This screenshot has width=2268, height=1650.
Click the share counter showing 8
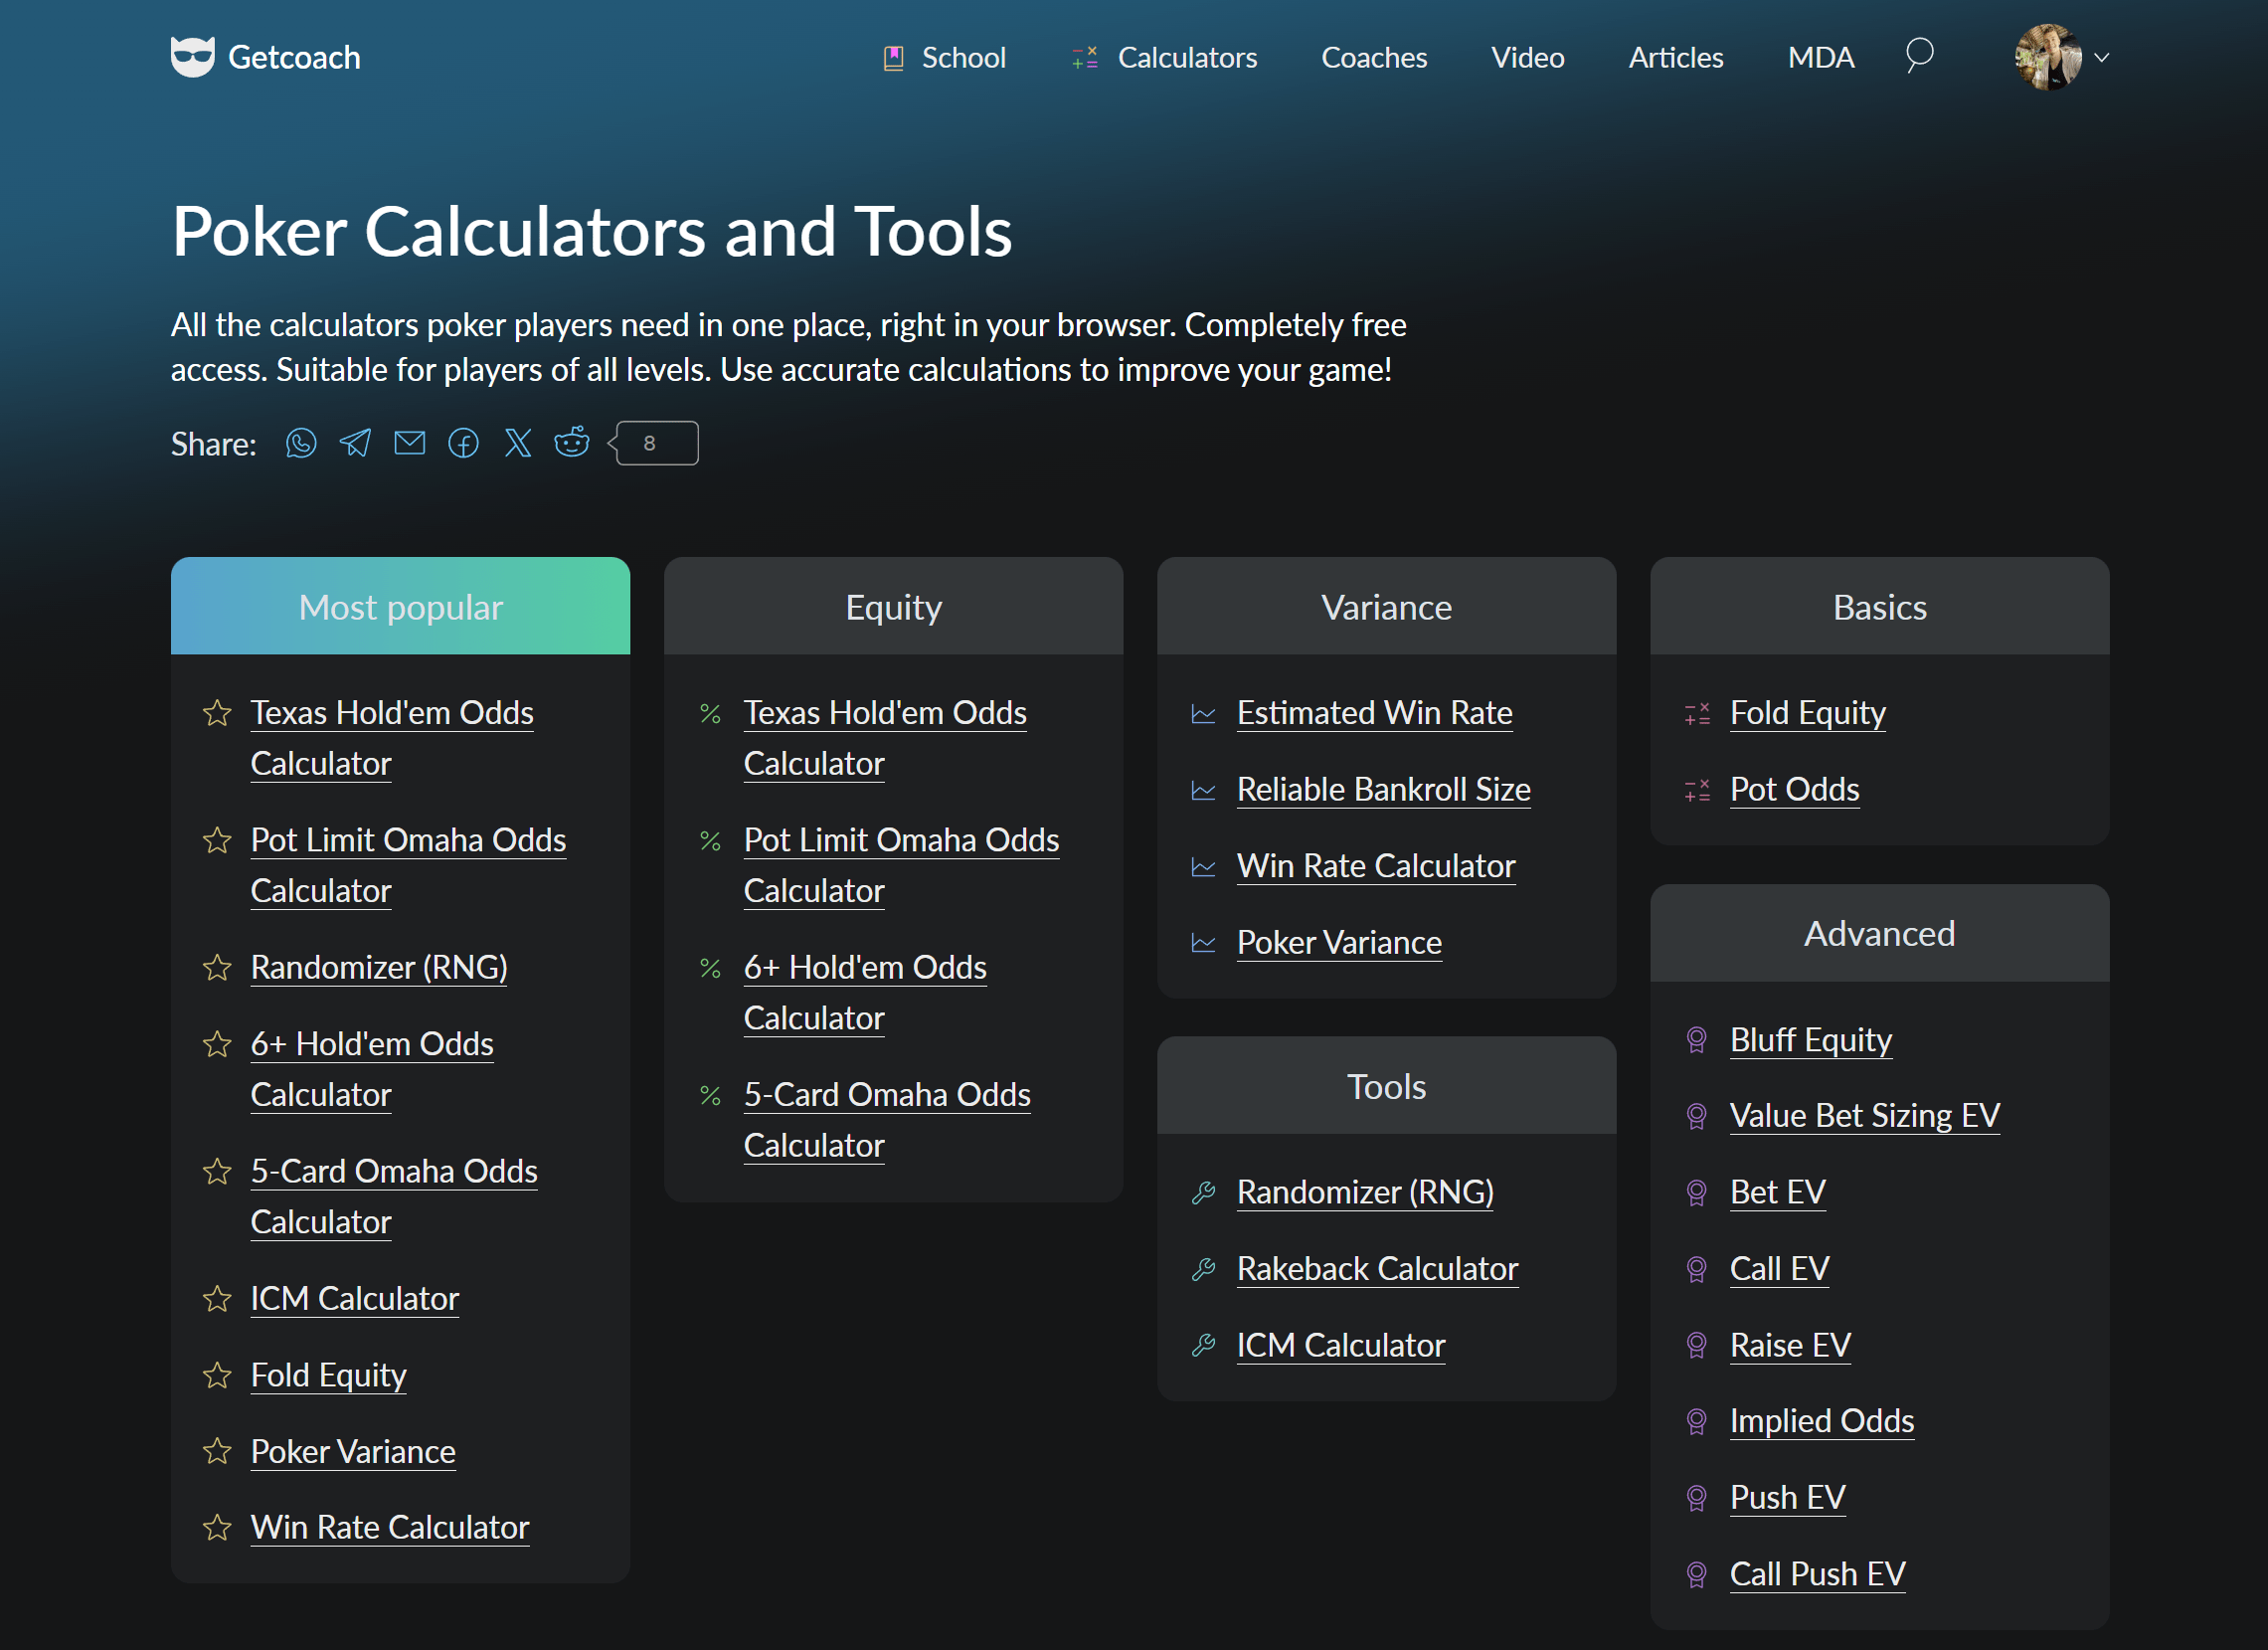(x=652, y=442)
